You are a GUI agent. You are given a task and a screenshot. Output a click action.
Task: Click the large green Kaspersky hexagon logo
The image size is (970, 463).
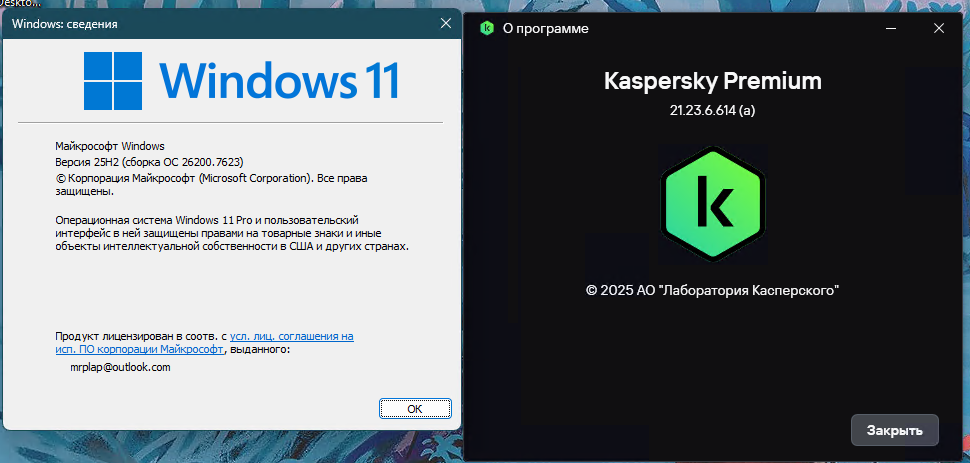(713, 204)
